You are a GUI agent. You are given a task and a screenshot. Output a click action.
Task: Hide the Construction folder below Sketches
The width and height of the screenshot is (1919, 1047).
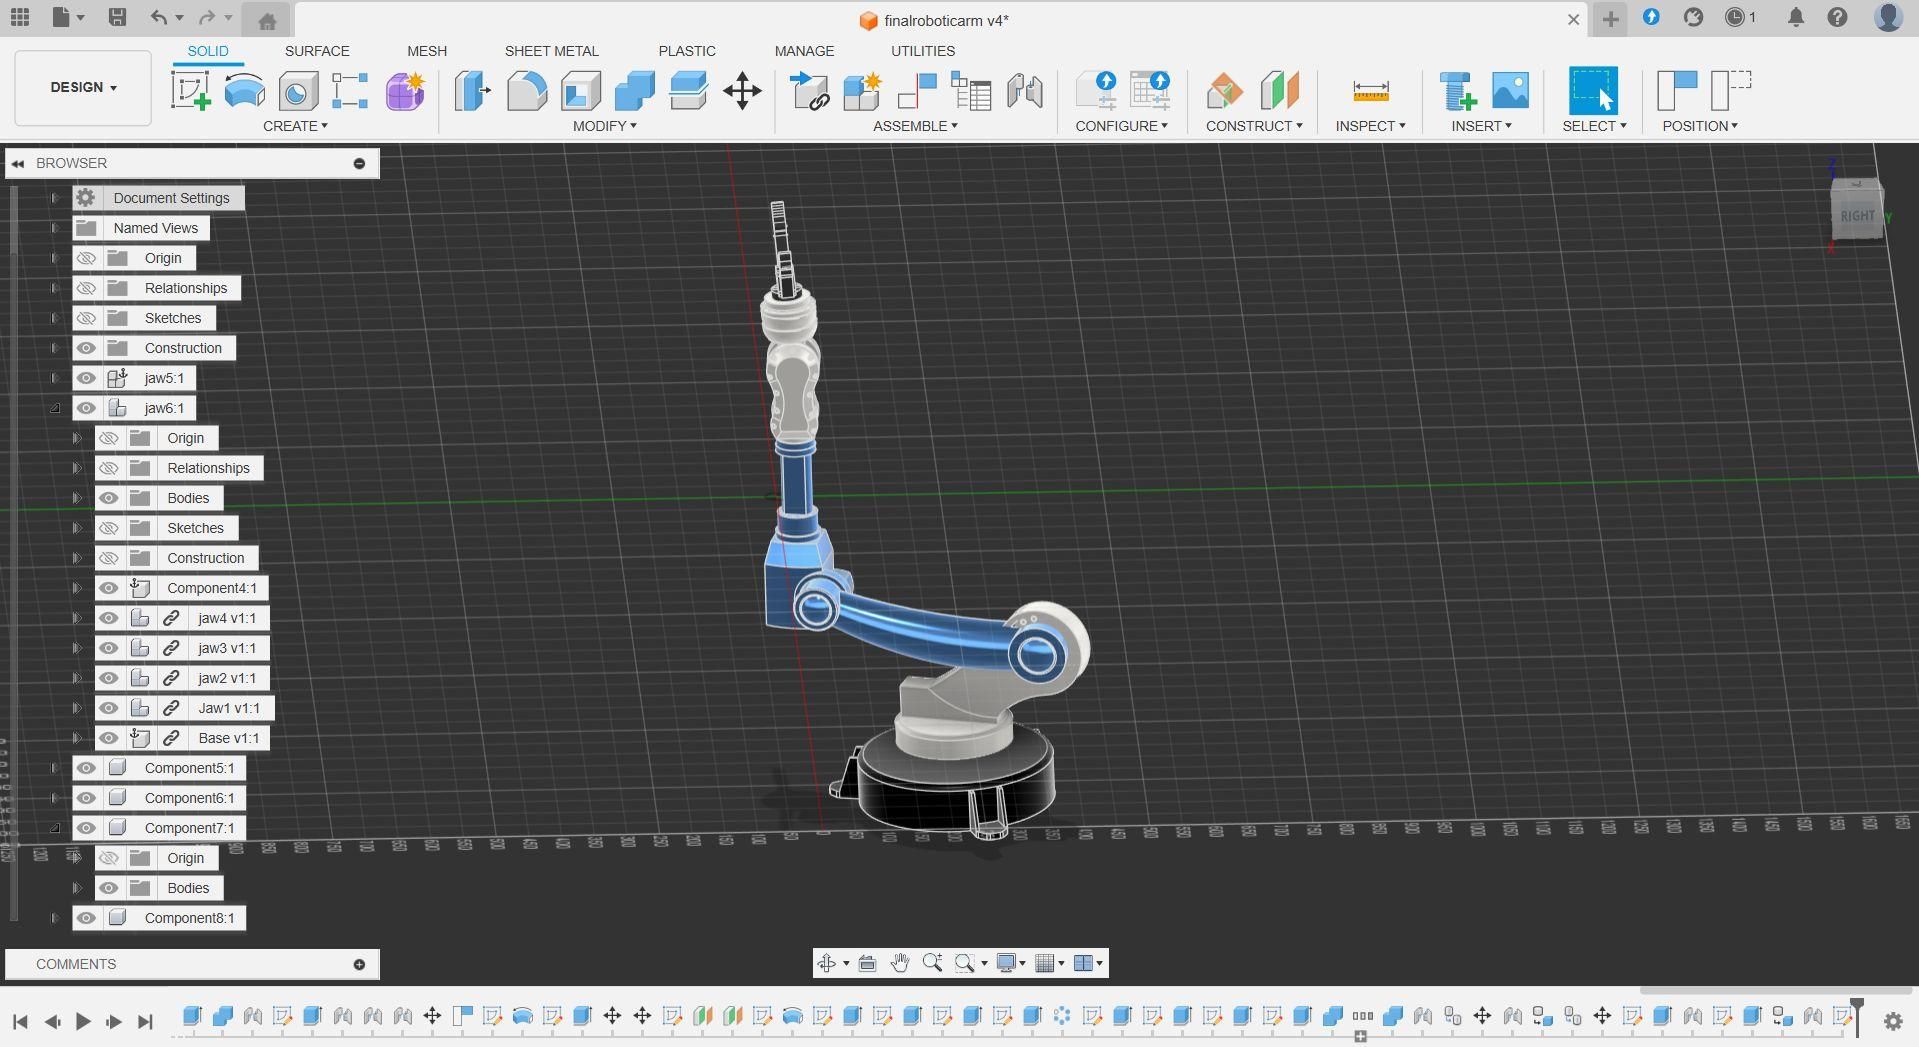(86, 348)
